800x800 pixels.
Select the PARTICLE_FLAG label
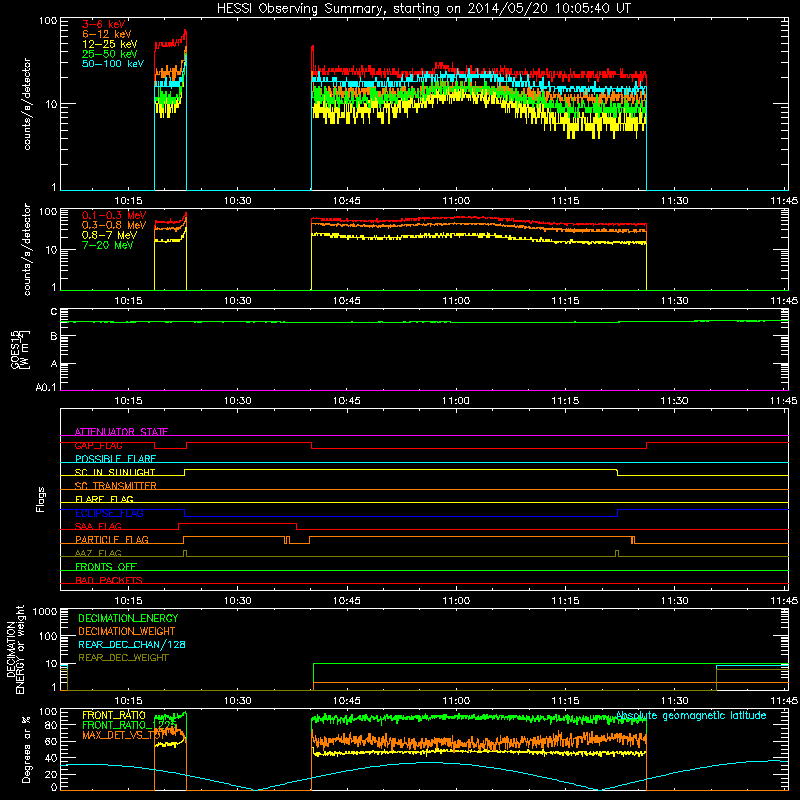112,539
